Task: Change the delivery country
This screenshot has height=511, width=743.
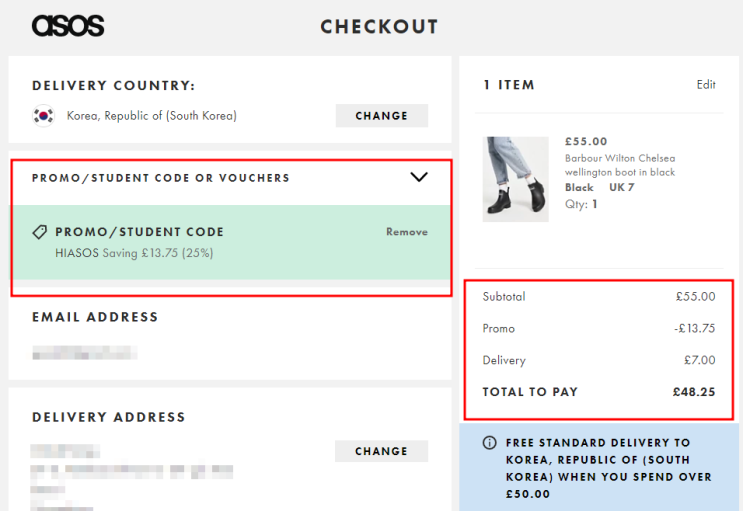Action: 381,116
